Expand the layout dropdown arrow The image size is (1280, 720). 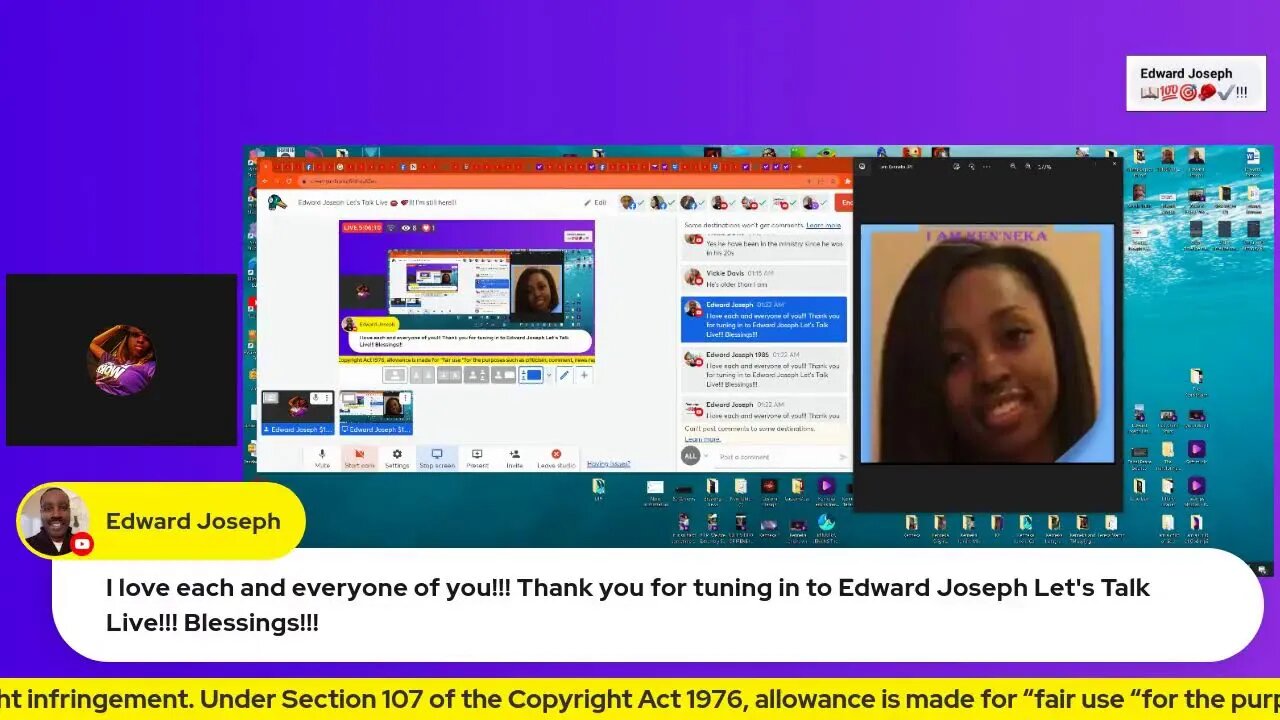click(x=549, y=375)
